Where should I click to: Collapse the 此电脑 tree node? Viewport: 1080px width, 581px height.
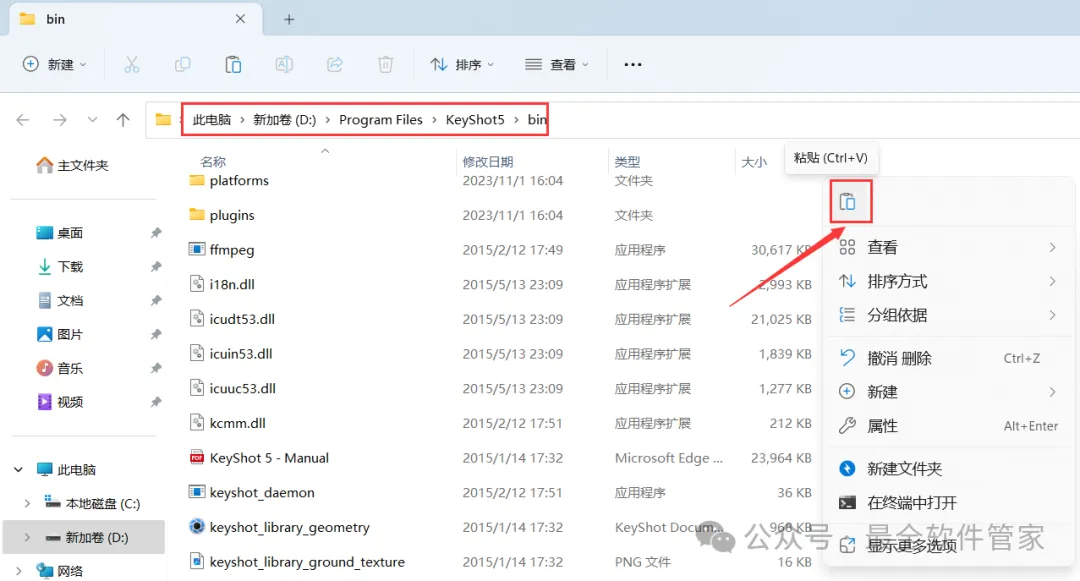[x=19, y=469]
